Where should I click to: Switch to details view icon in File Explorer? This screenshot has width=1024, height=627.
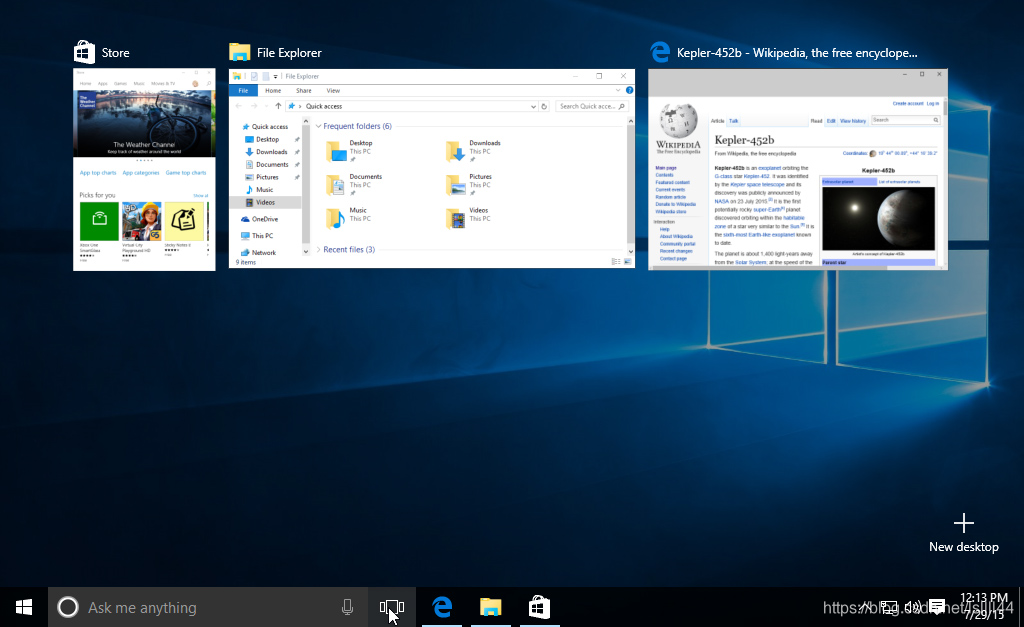[616, 262]
